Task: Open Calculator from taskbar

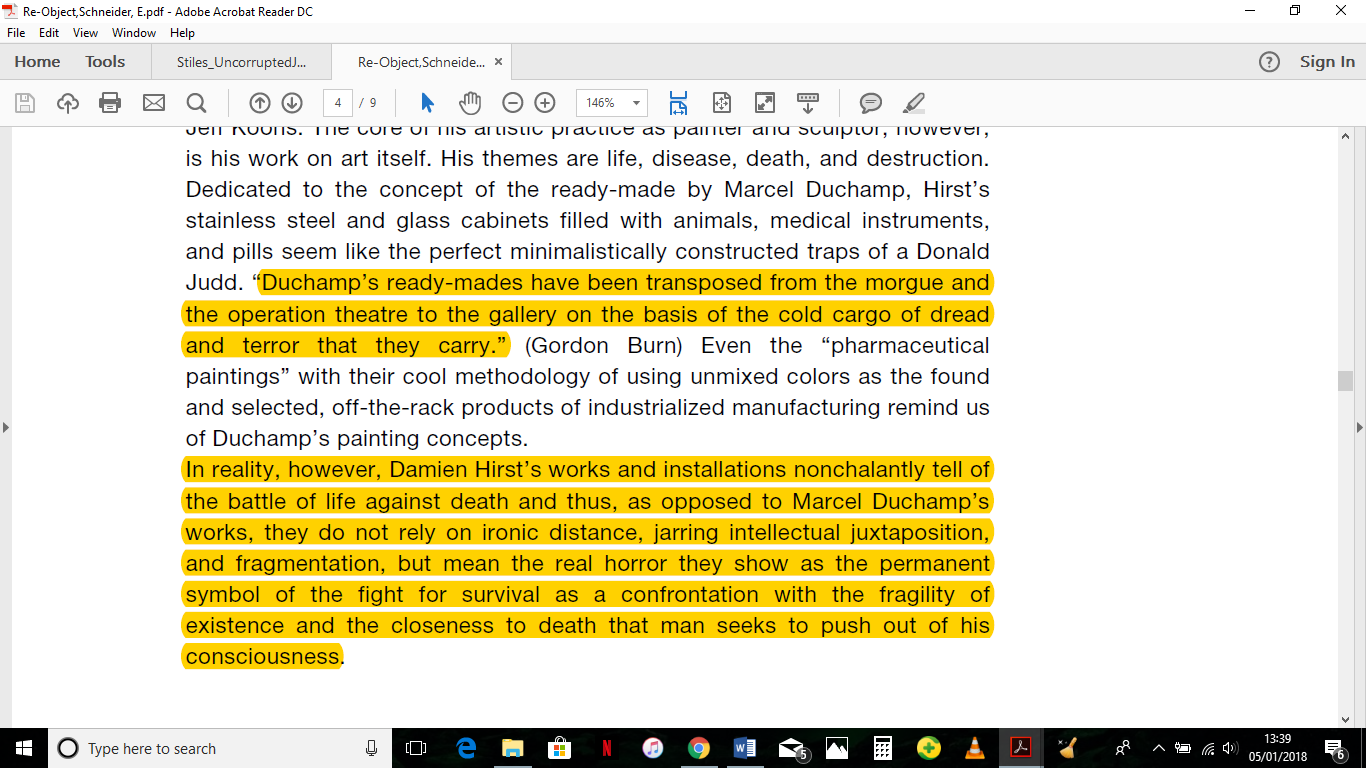Action: [883, 748]
